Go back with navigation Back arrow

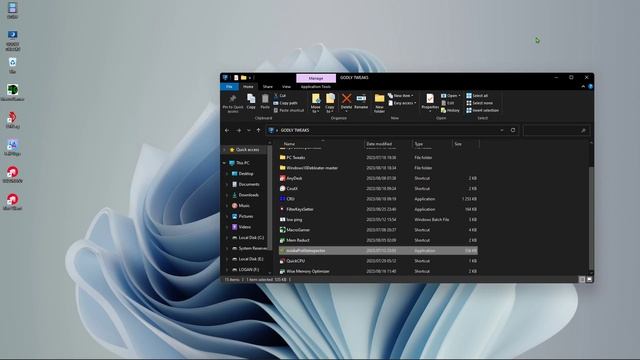(x=227, y=130)
